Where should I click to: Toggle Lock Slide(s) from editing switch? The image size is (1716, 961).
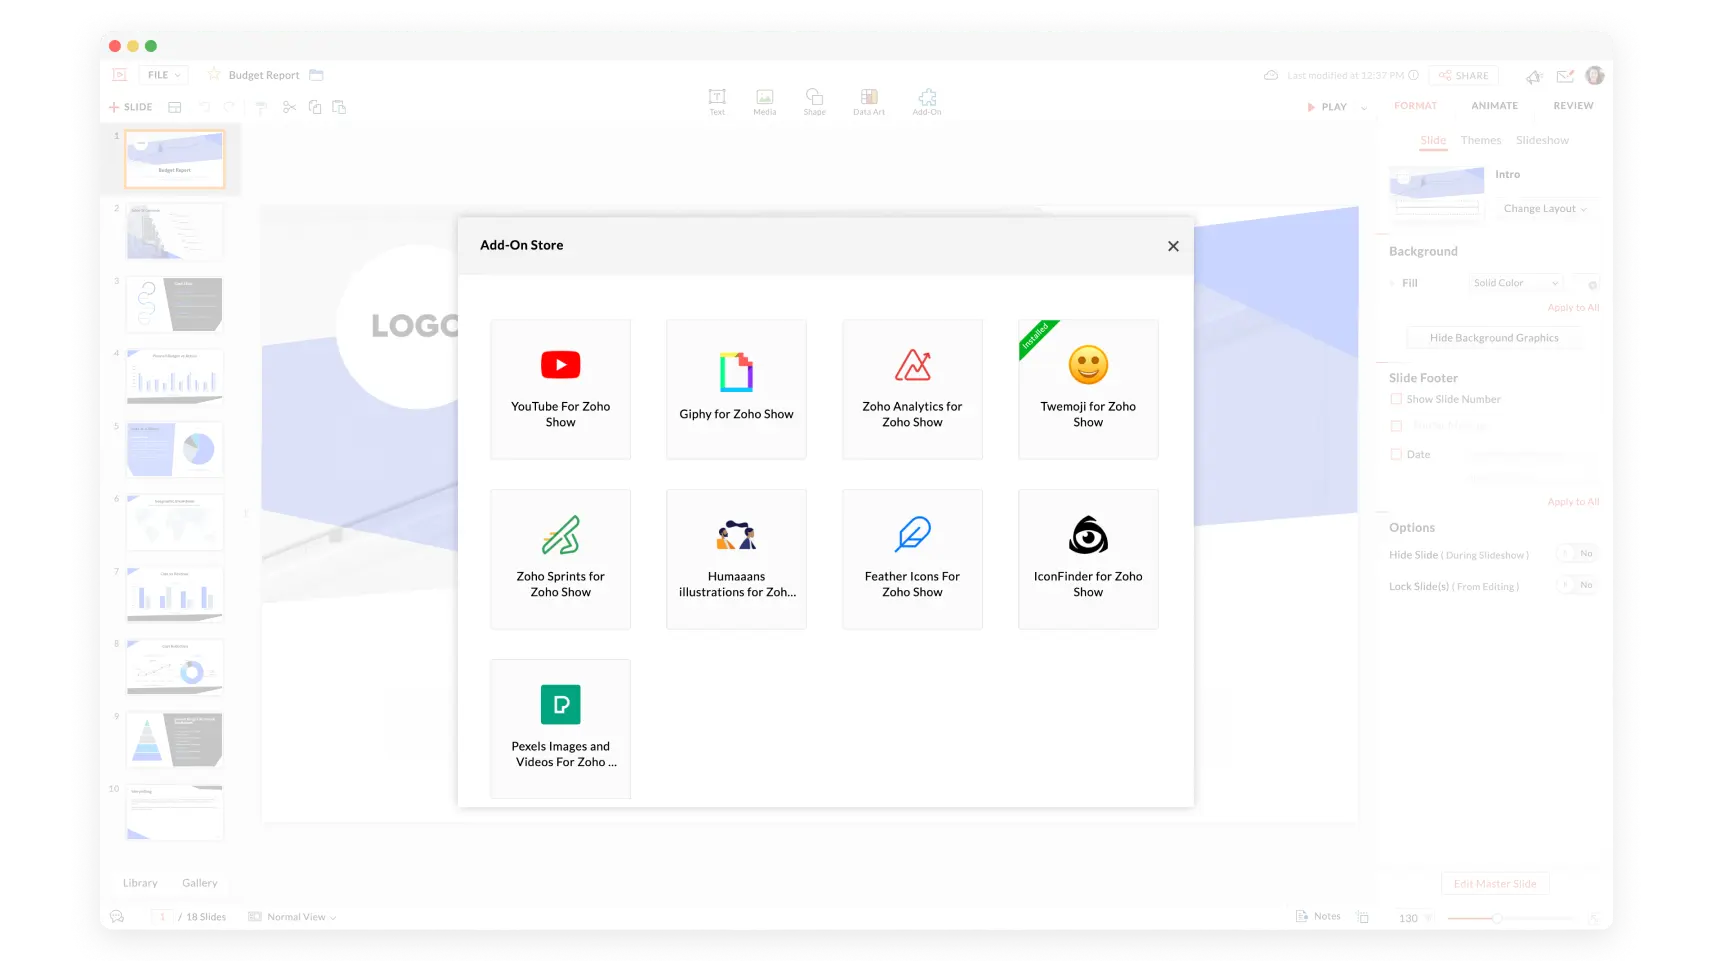click(x=1578, y=586)
